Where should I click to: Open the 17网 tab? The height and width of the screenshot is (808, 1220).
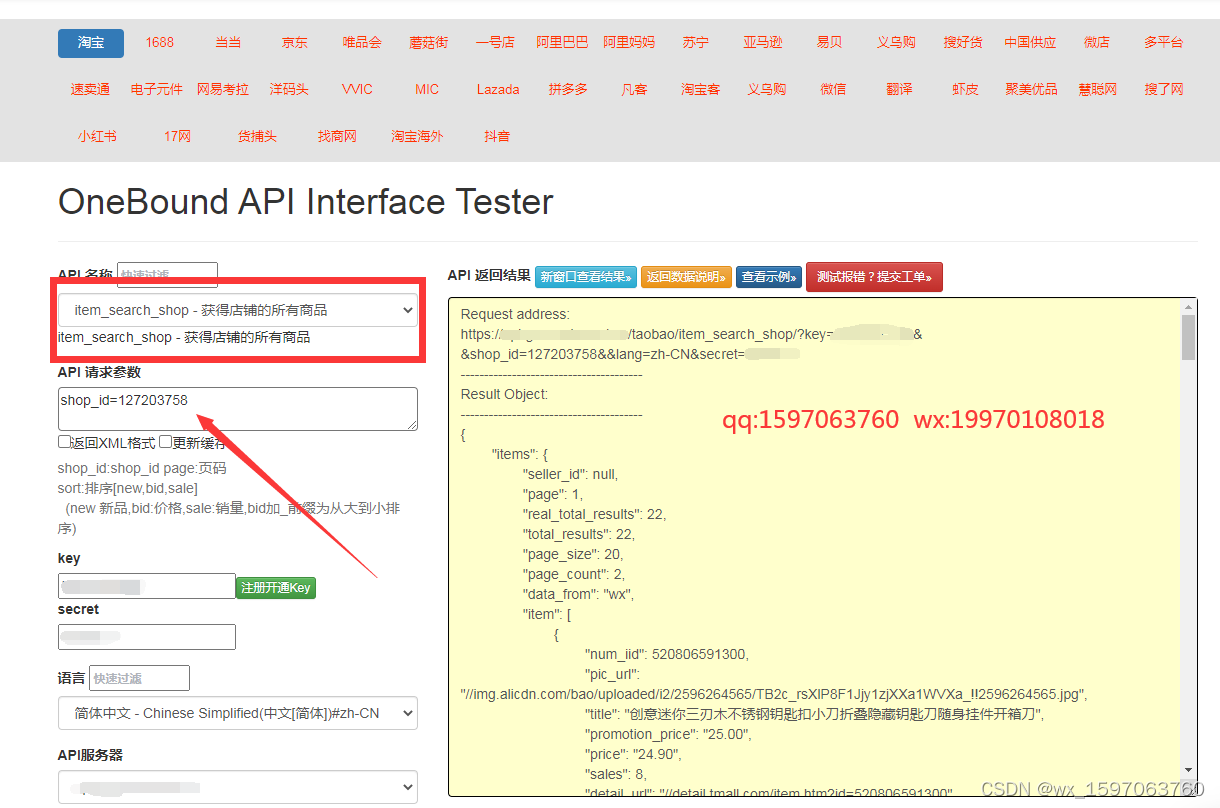tap(177, 136)
